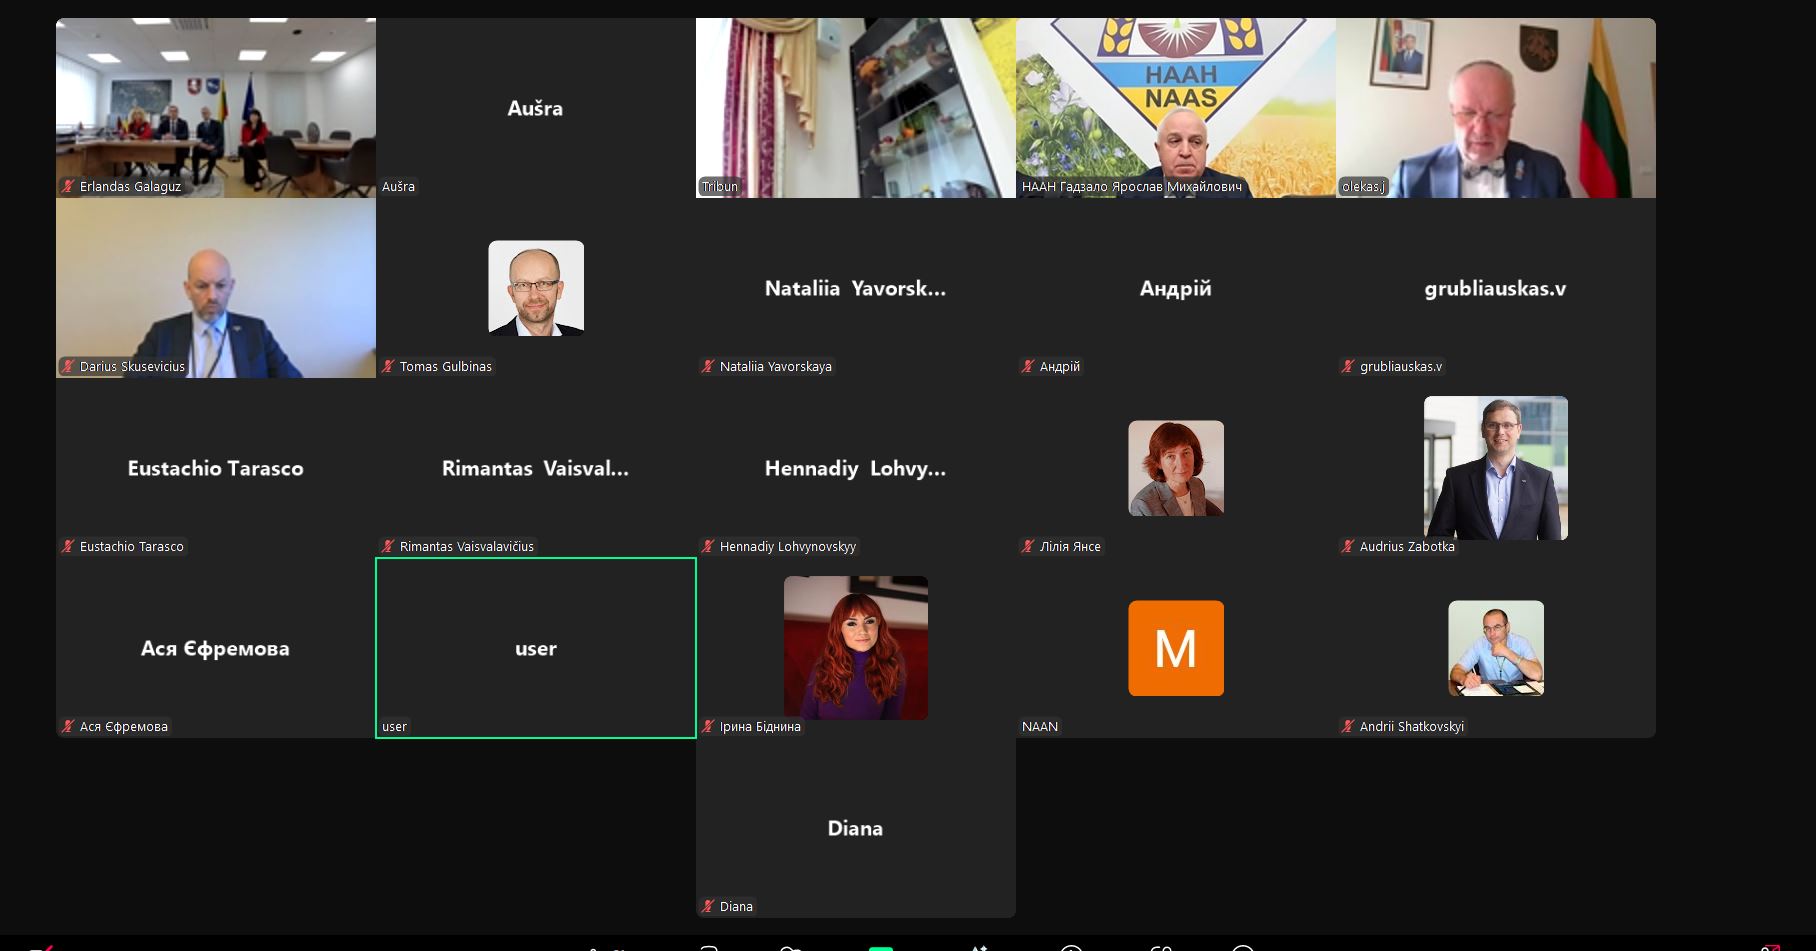The height and width of the screenshot is (951, 1816).
Task: Click muted mic icon beside Erlandas Galaguz
Action: click(68, 187)
